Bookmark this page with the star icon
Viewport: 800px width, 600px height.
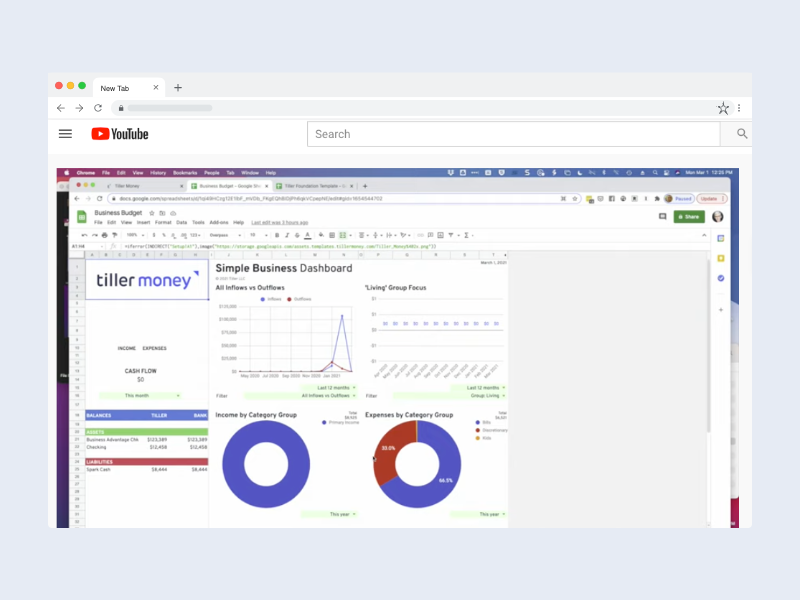pyautogui.click(x=723, y=108)
